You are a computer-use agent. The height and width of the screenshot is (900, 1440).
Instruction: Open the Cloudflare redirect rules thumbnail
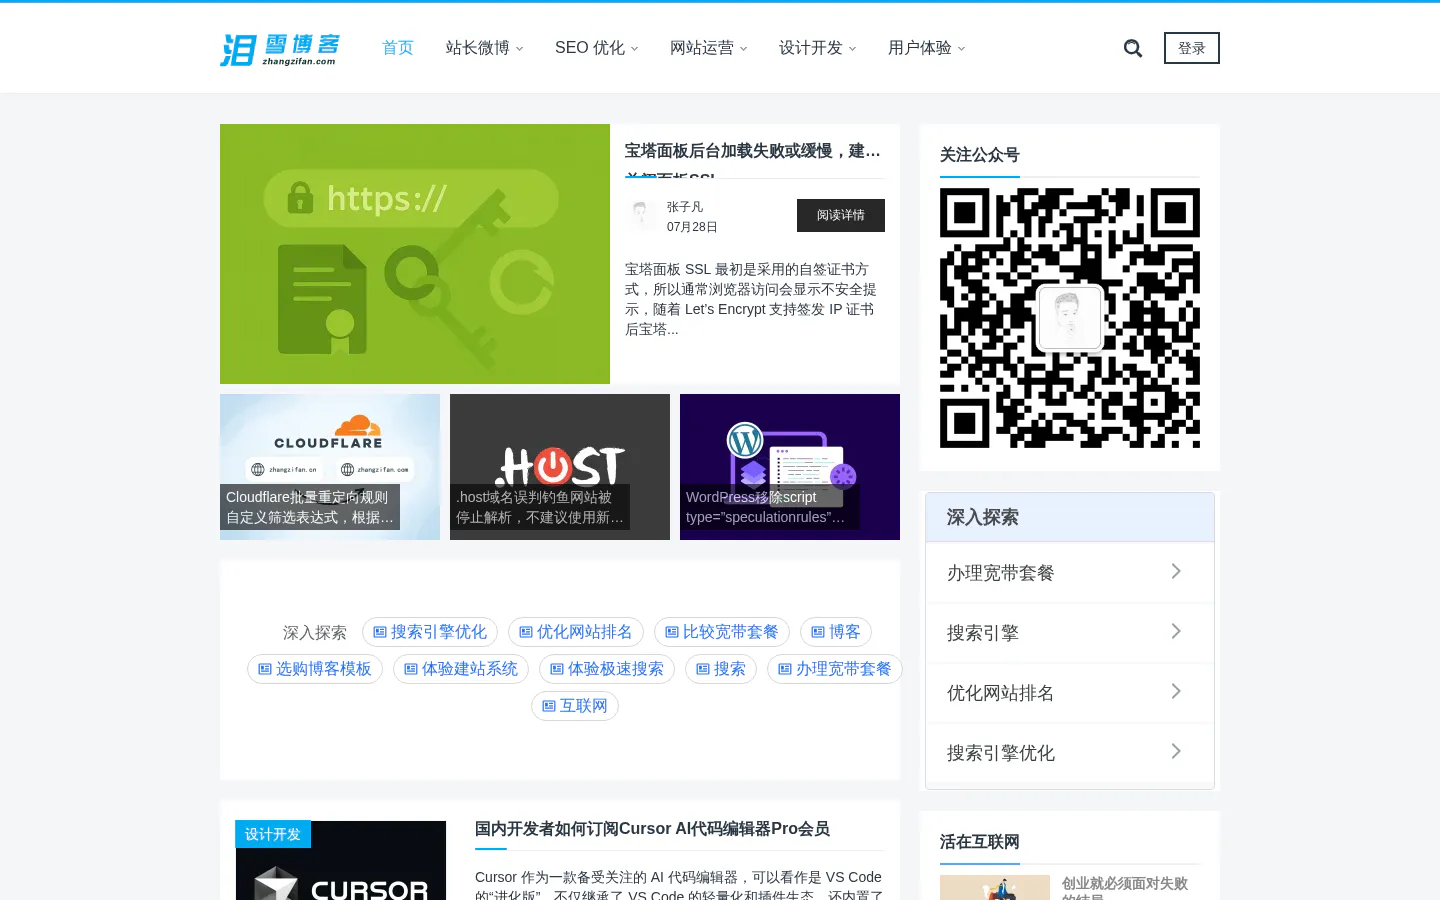tap(330, 467)
